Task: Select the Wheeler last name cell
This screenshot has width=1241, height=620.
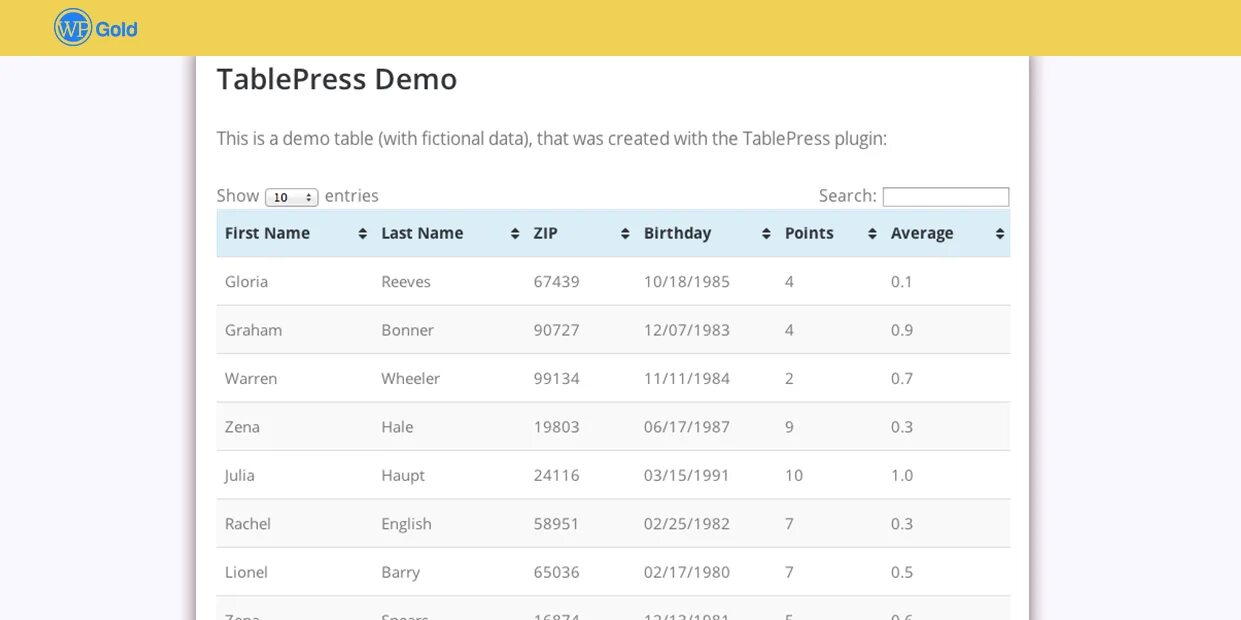Action: click(x=410, y=379)
